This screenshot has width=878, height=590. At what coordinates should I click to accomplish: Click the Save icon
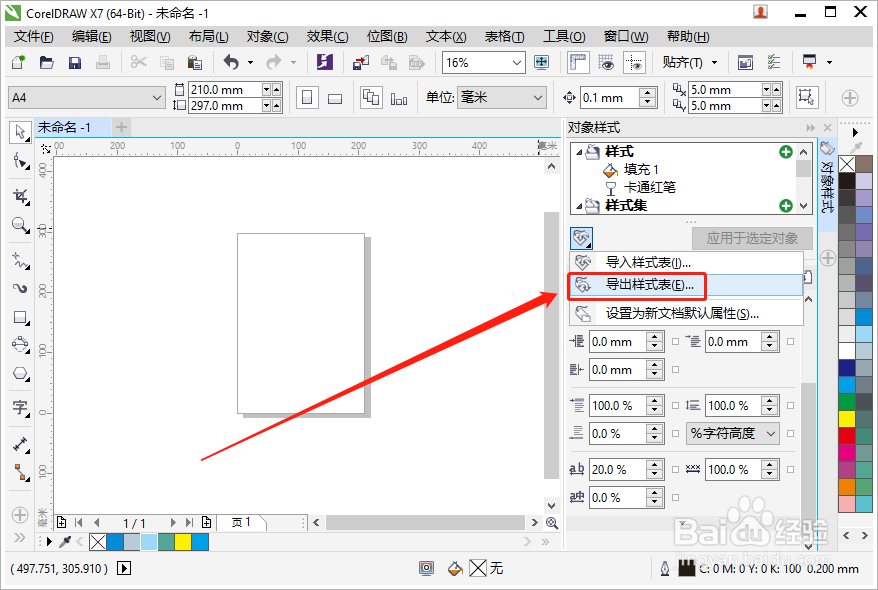74,62
